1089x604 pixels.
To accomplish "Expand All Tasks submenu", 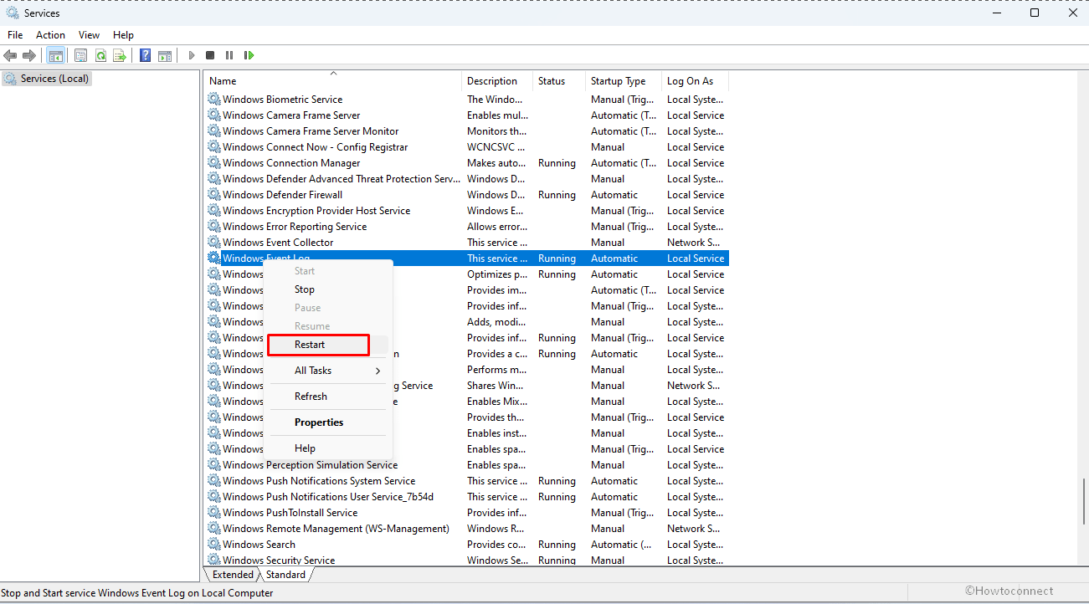I will pyautogui.click(x=326, y=371).
